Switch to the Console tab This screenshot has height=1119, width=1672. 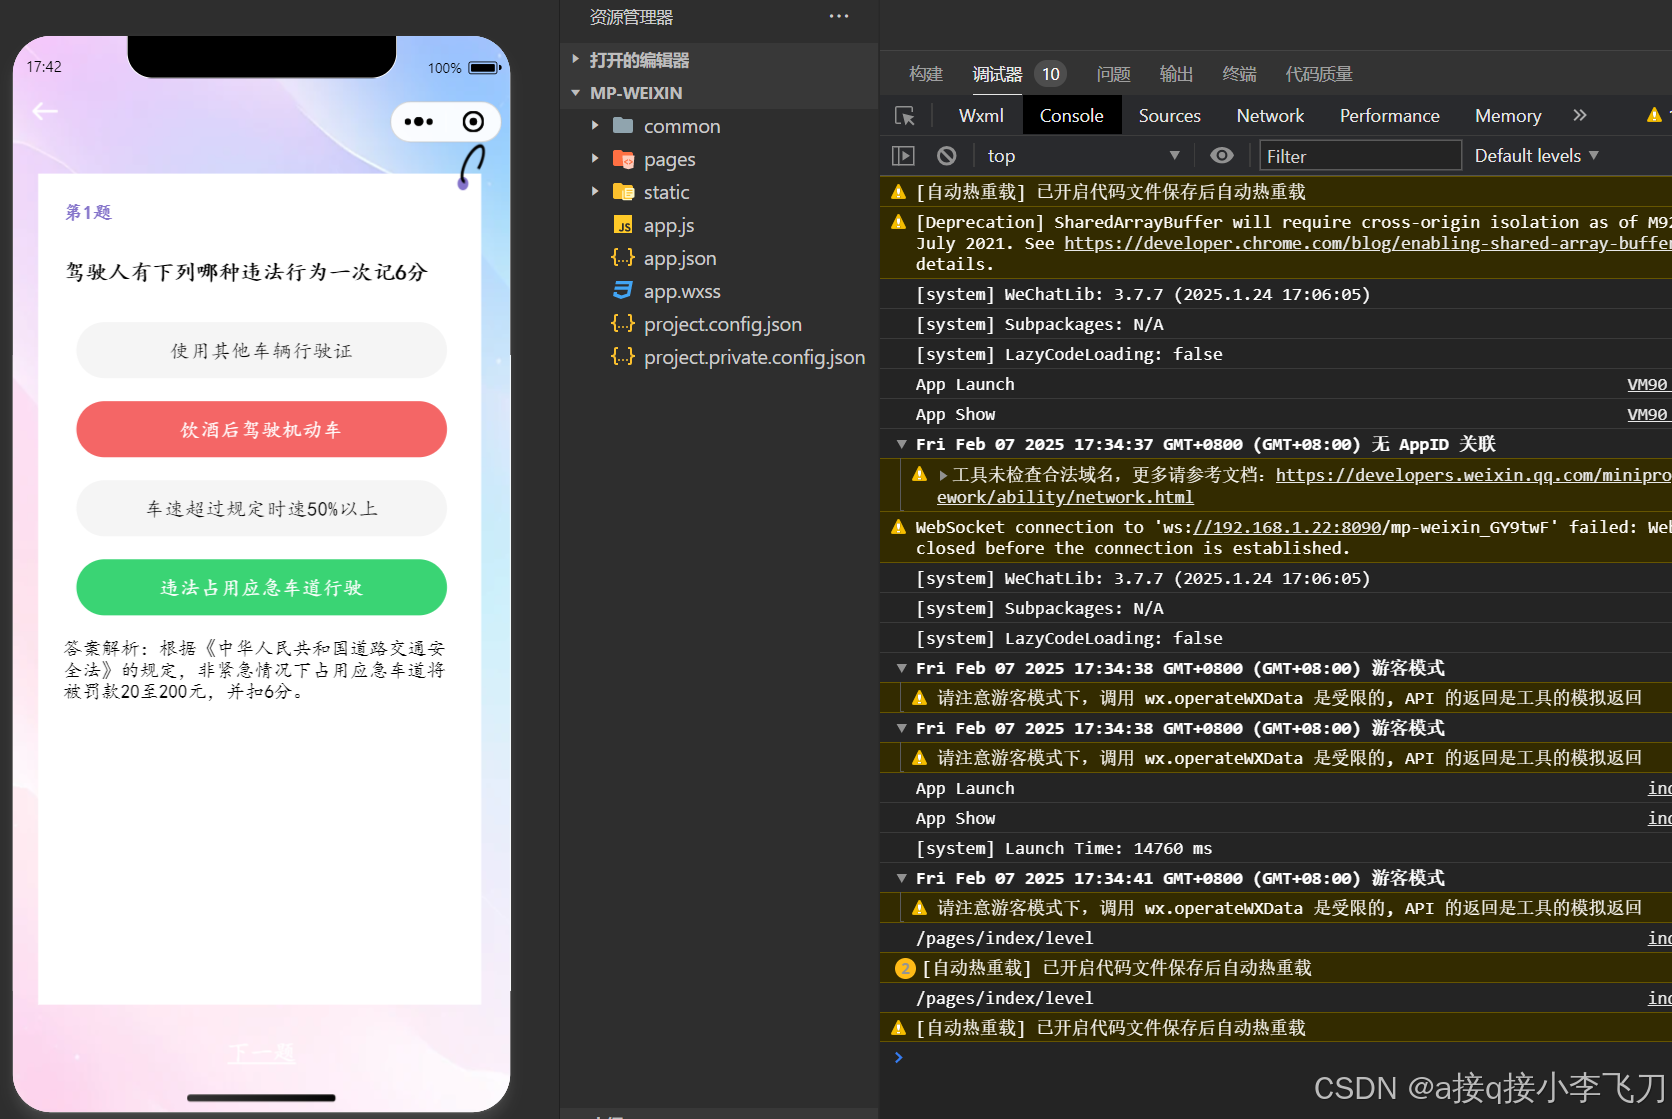click(x=1071, y=116)
